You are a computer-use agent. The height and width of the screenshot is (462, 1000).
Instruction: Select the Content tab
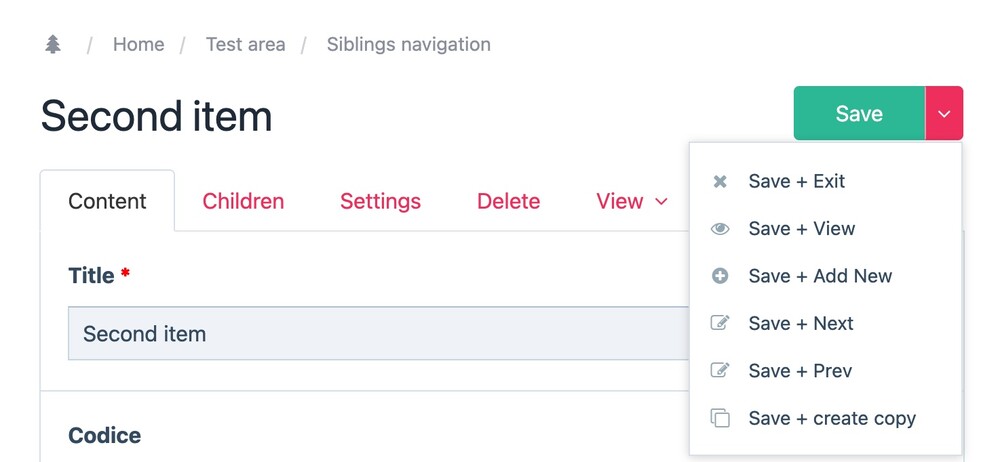click(x=107, y=201)
